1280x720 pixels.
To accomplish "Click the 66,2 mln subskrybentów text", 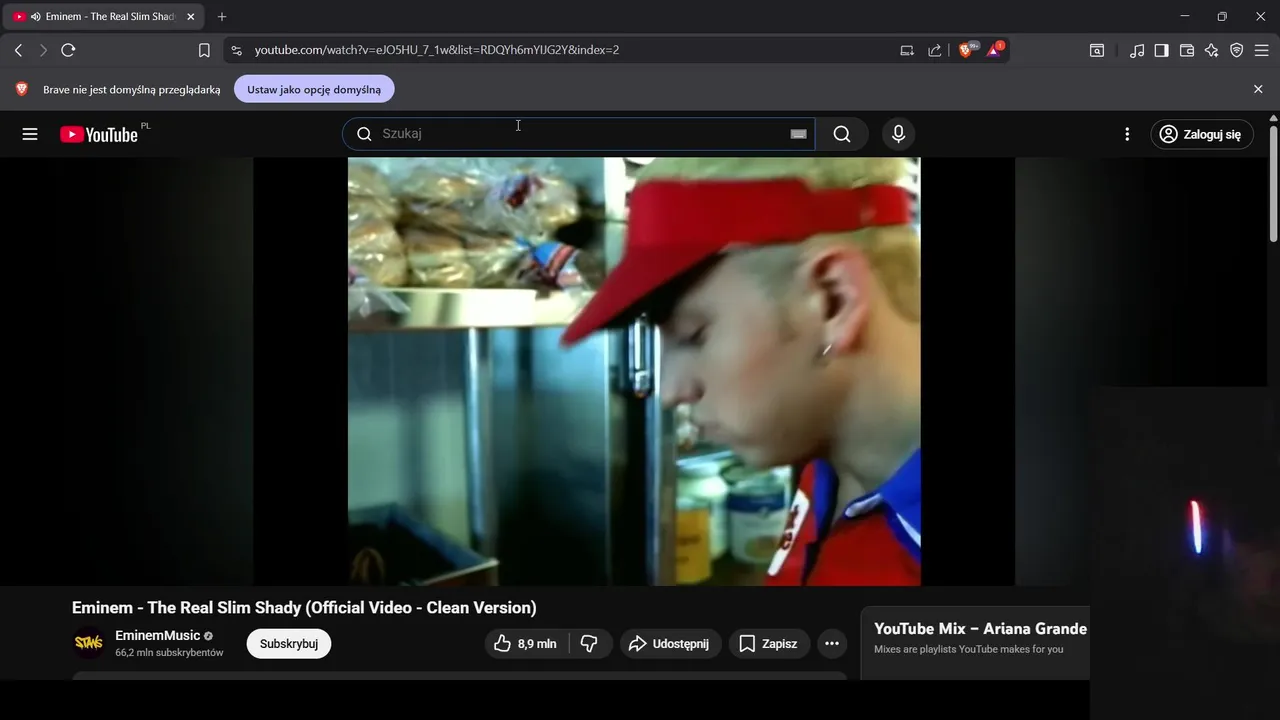I will [x=169, y=653].
